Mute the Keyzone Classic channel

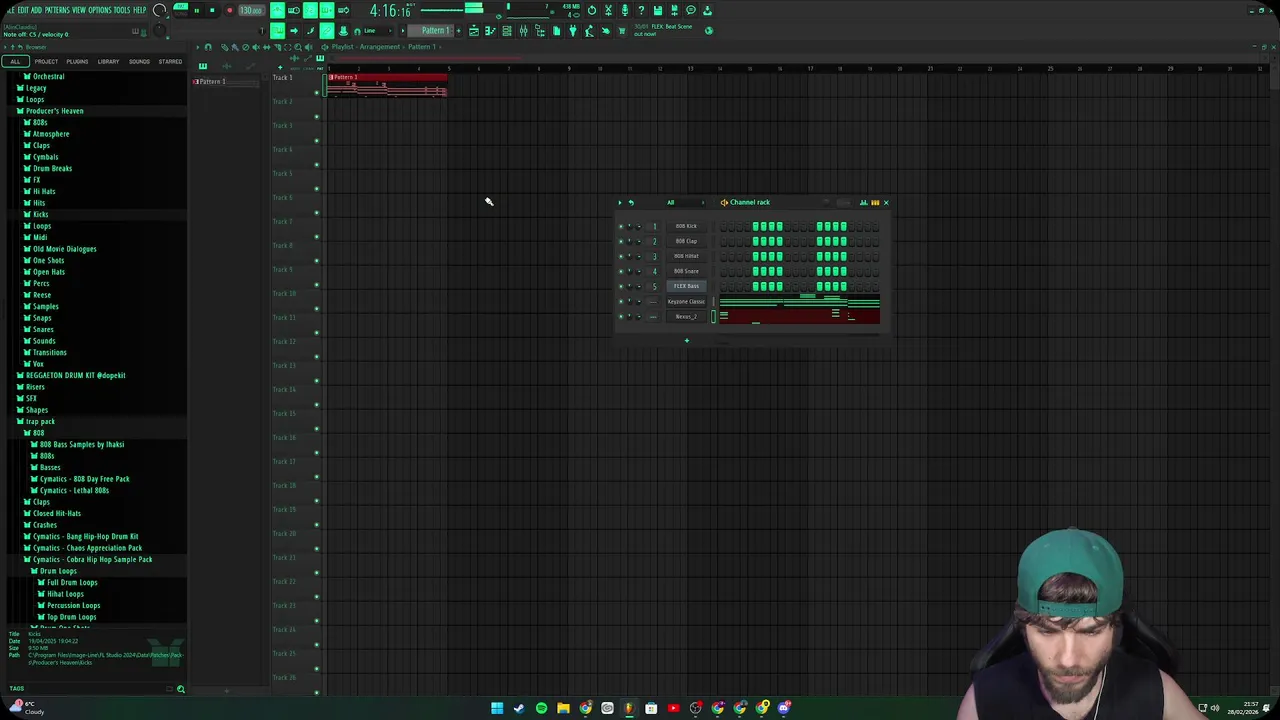[621, 301]
